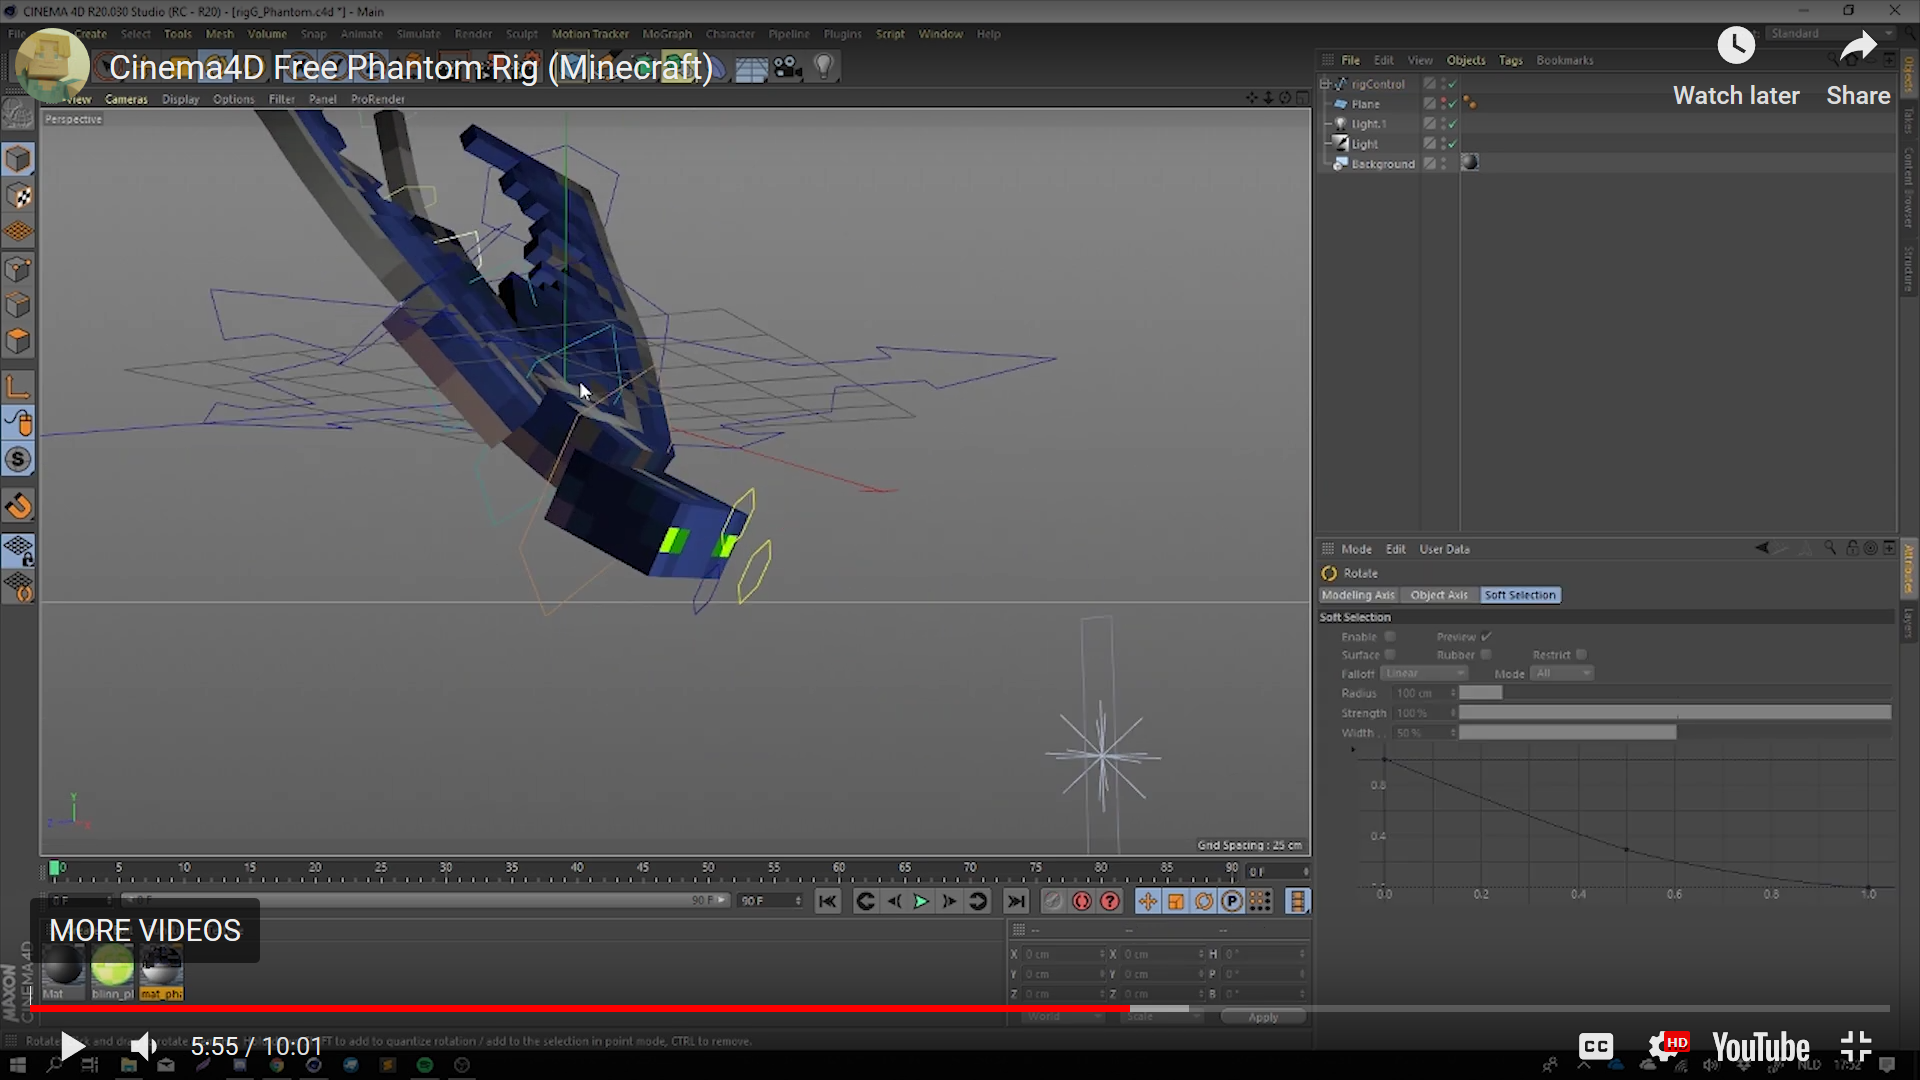Click the Strength value stepper arrows
Image resolution: width=1920 pixels, height=1080 pixels.
[1453, 713]
